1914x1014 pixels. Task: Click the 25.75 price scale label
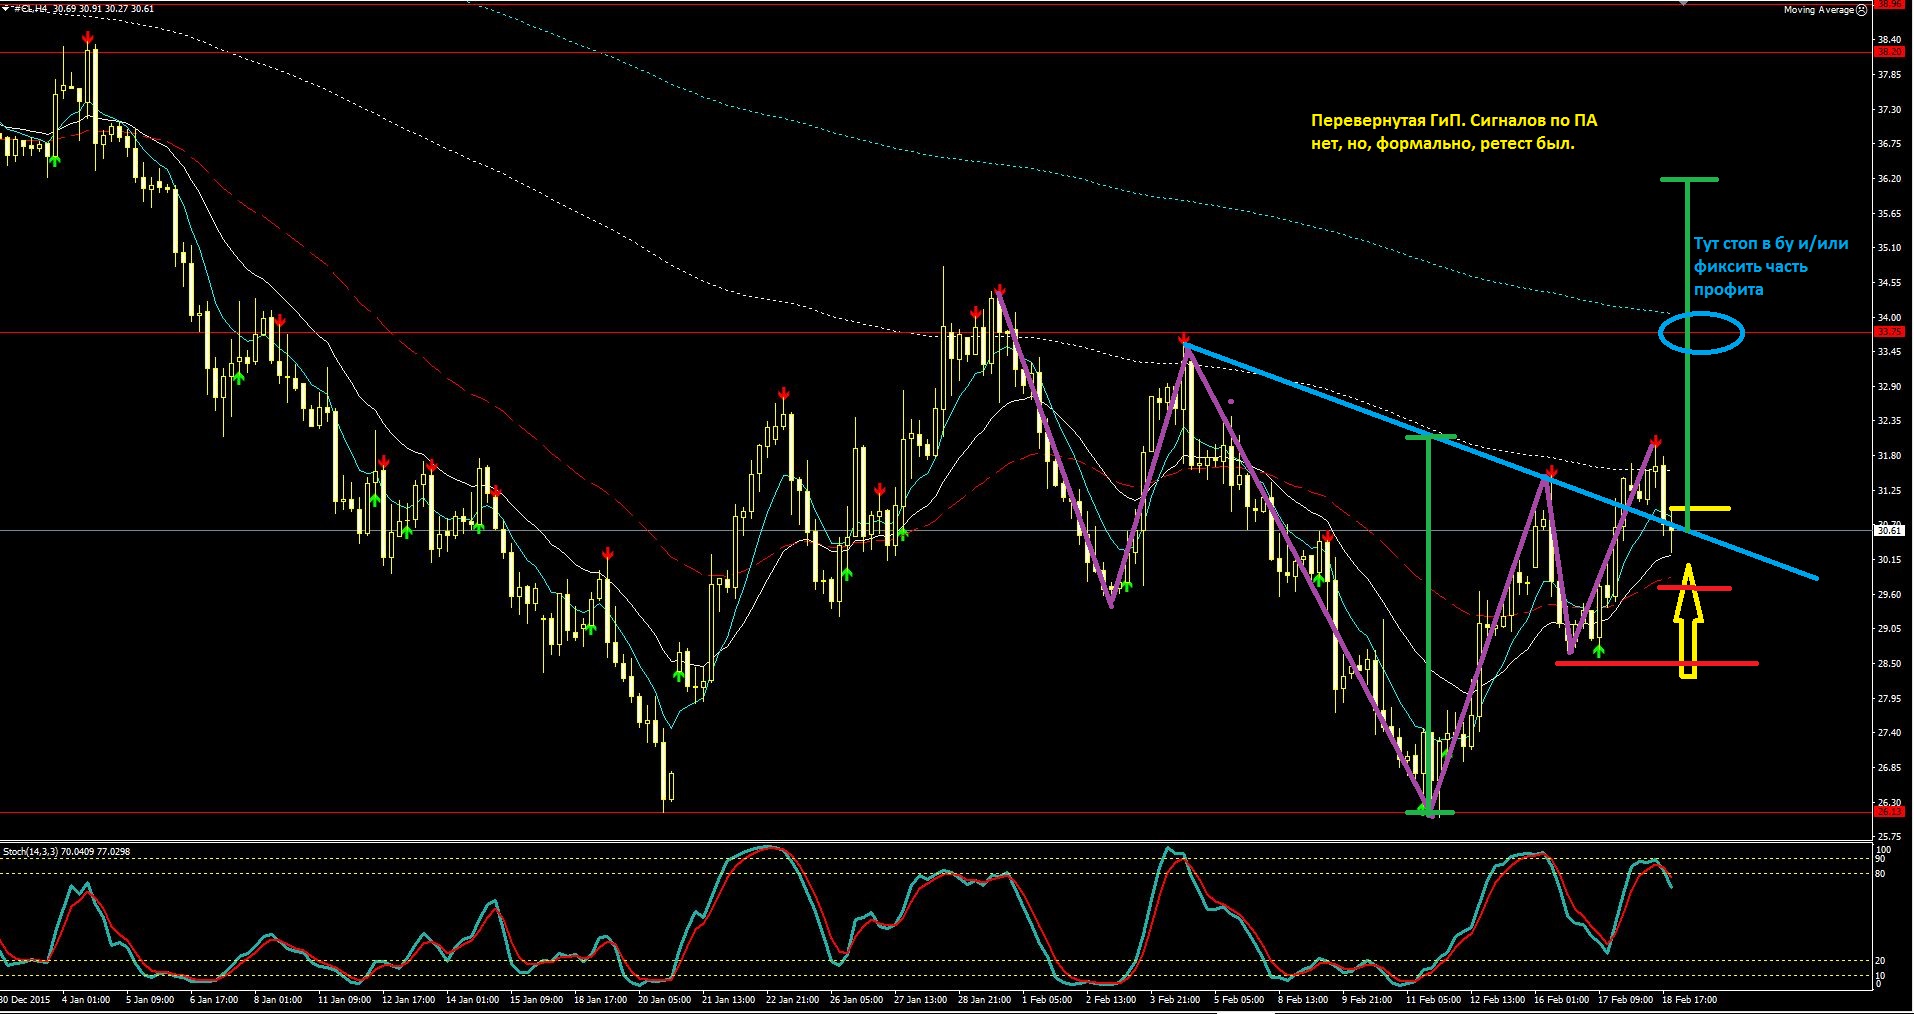click(x=1889, y=837)
